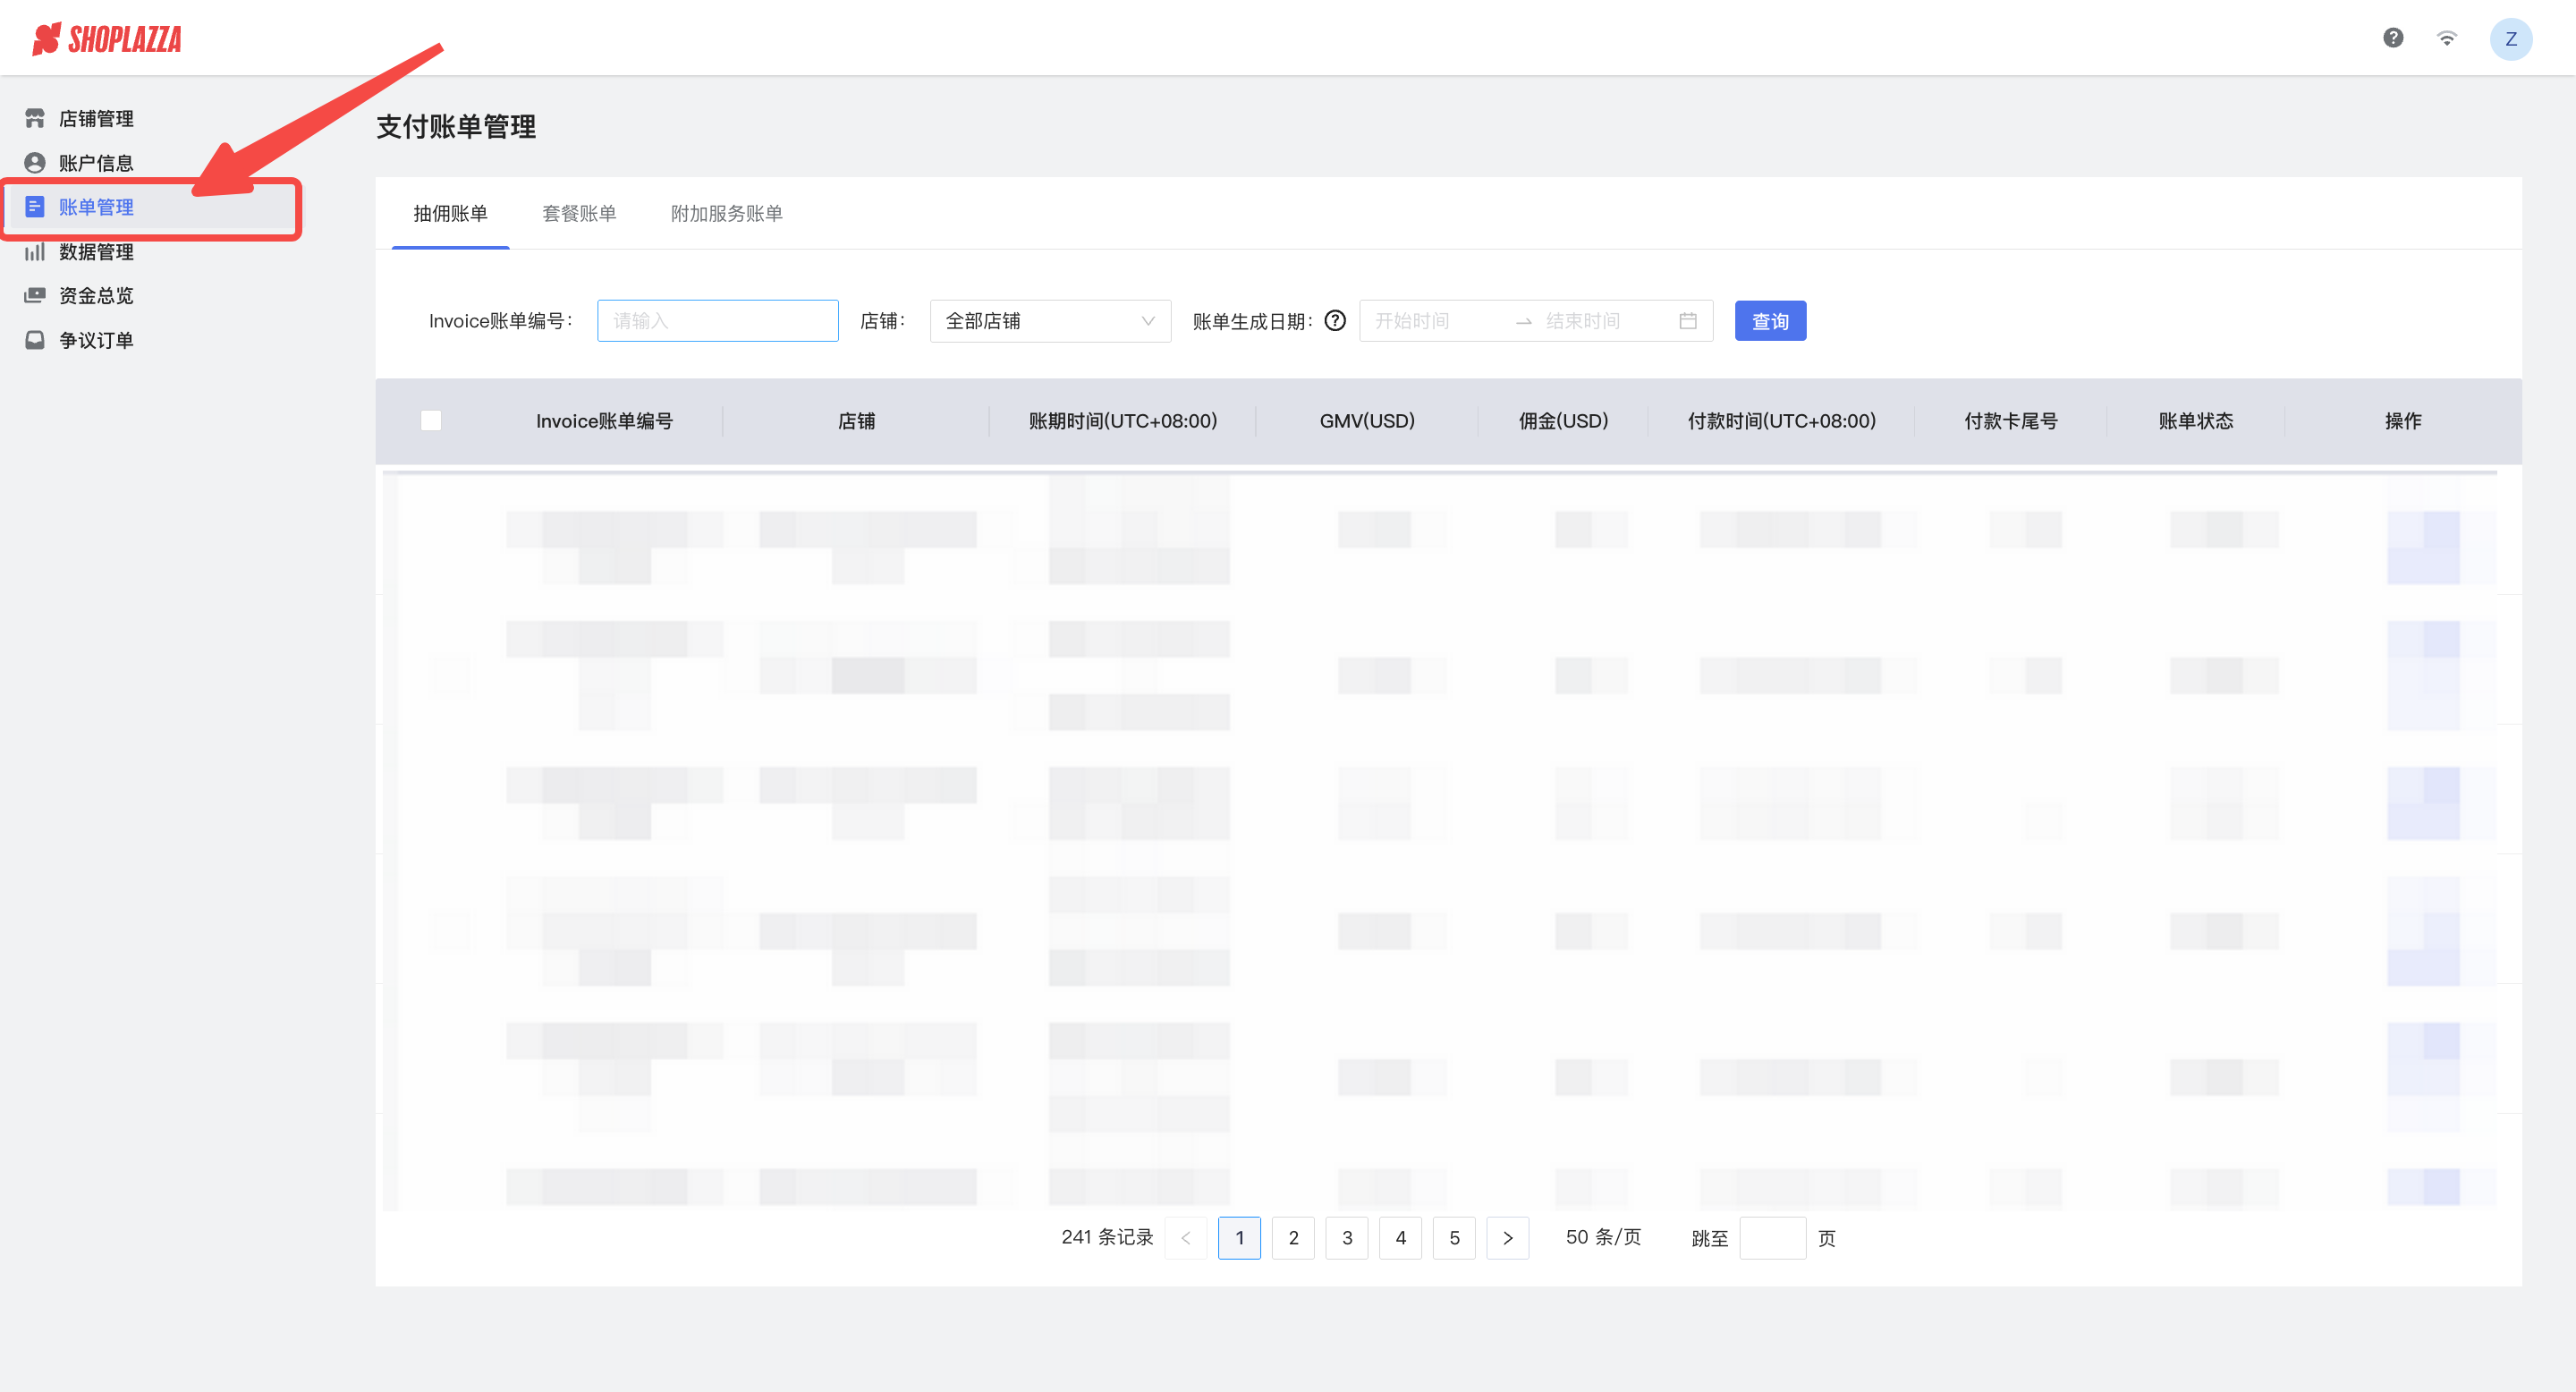Focus the Invoice账单编号 input field

point(717,321)
